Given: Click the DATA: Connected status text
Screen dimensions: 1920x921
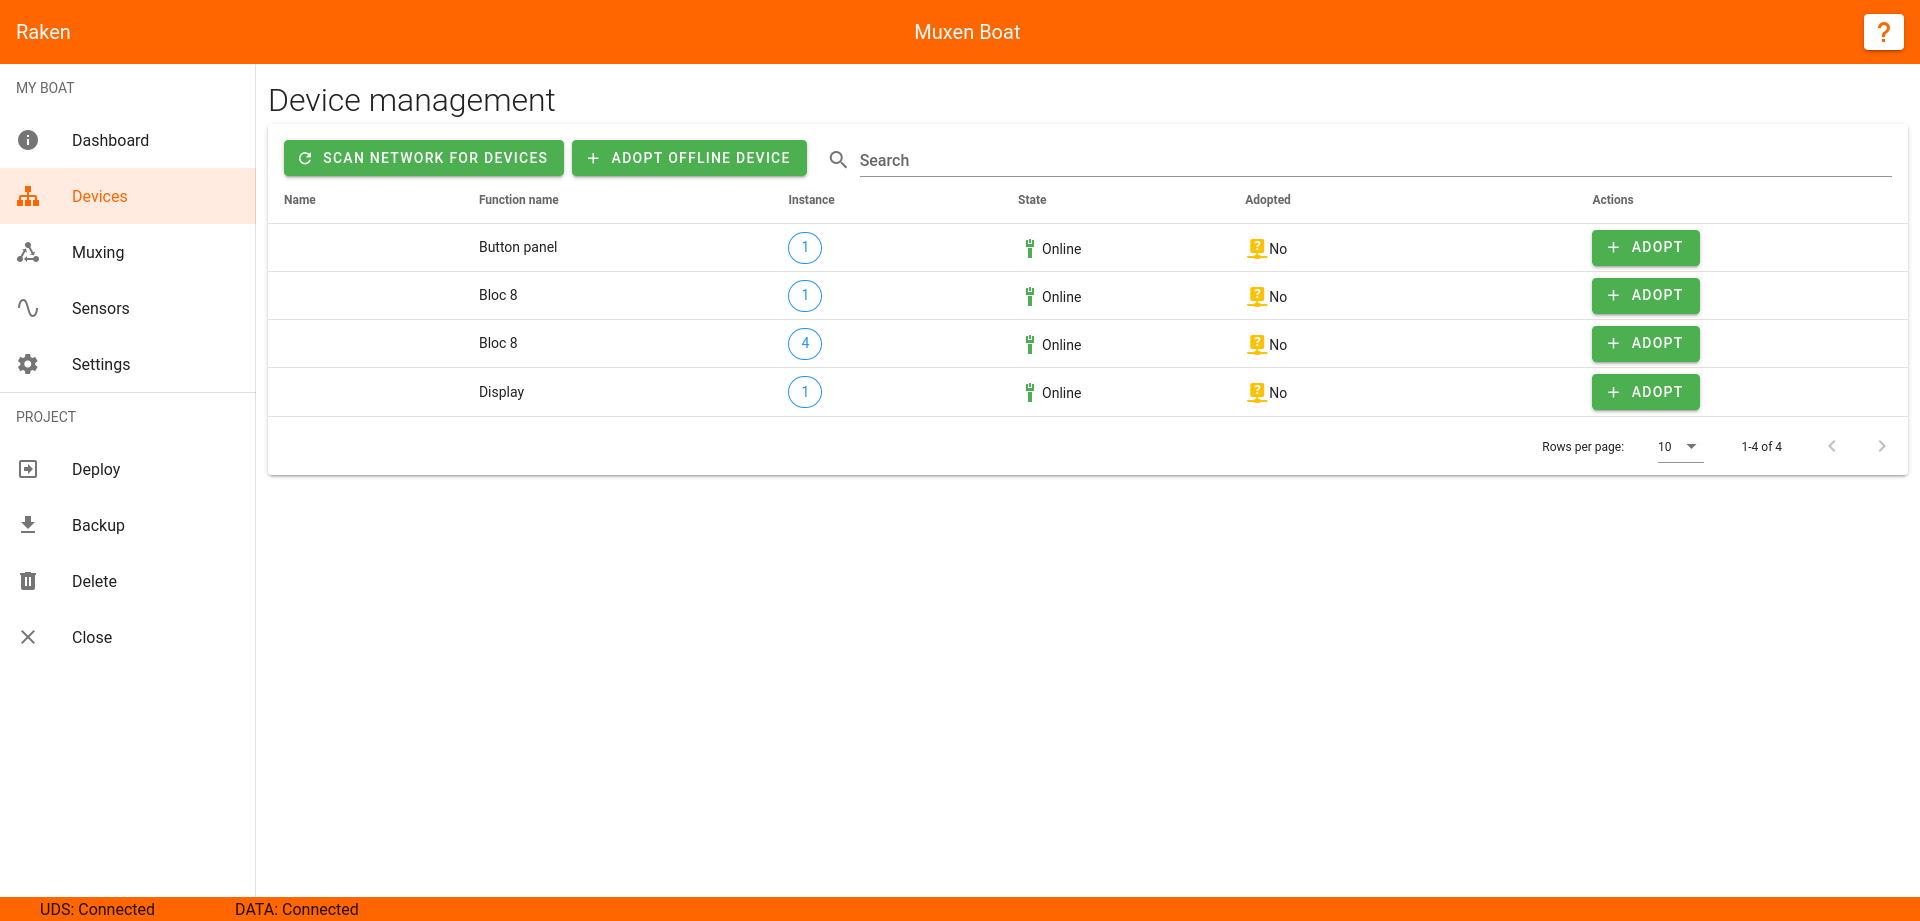Looking at the screenshot, I should (x=296, y=909).
